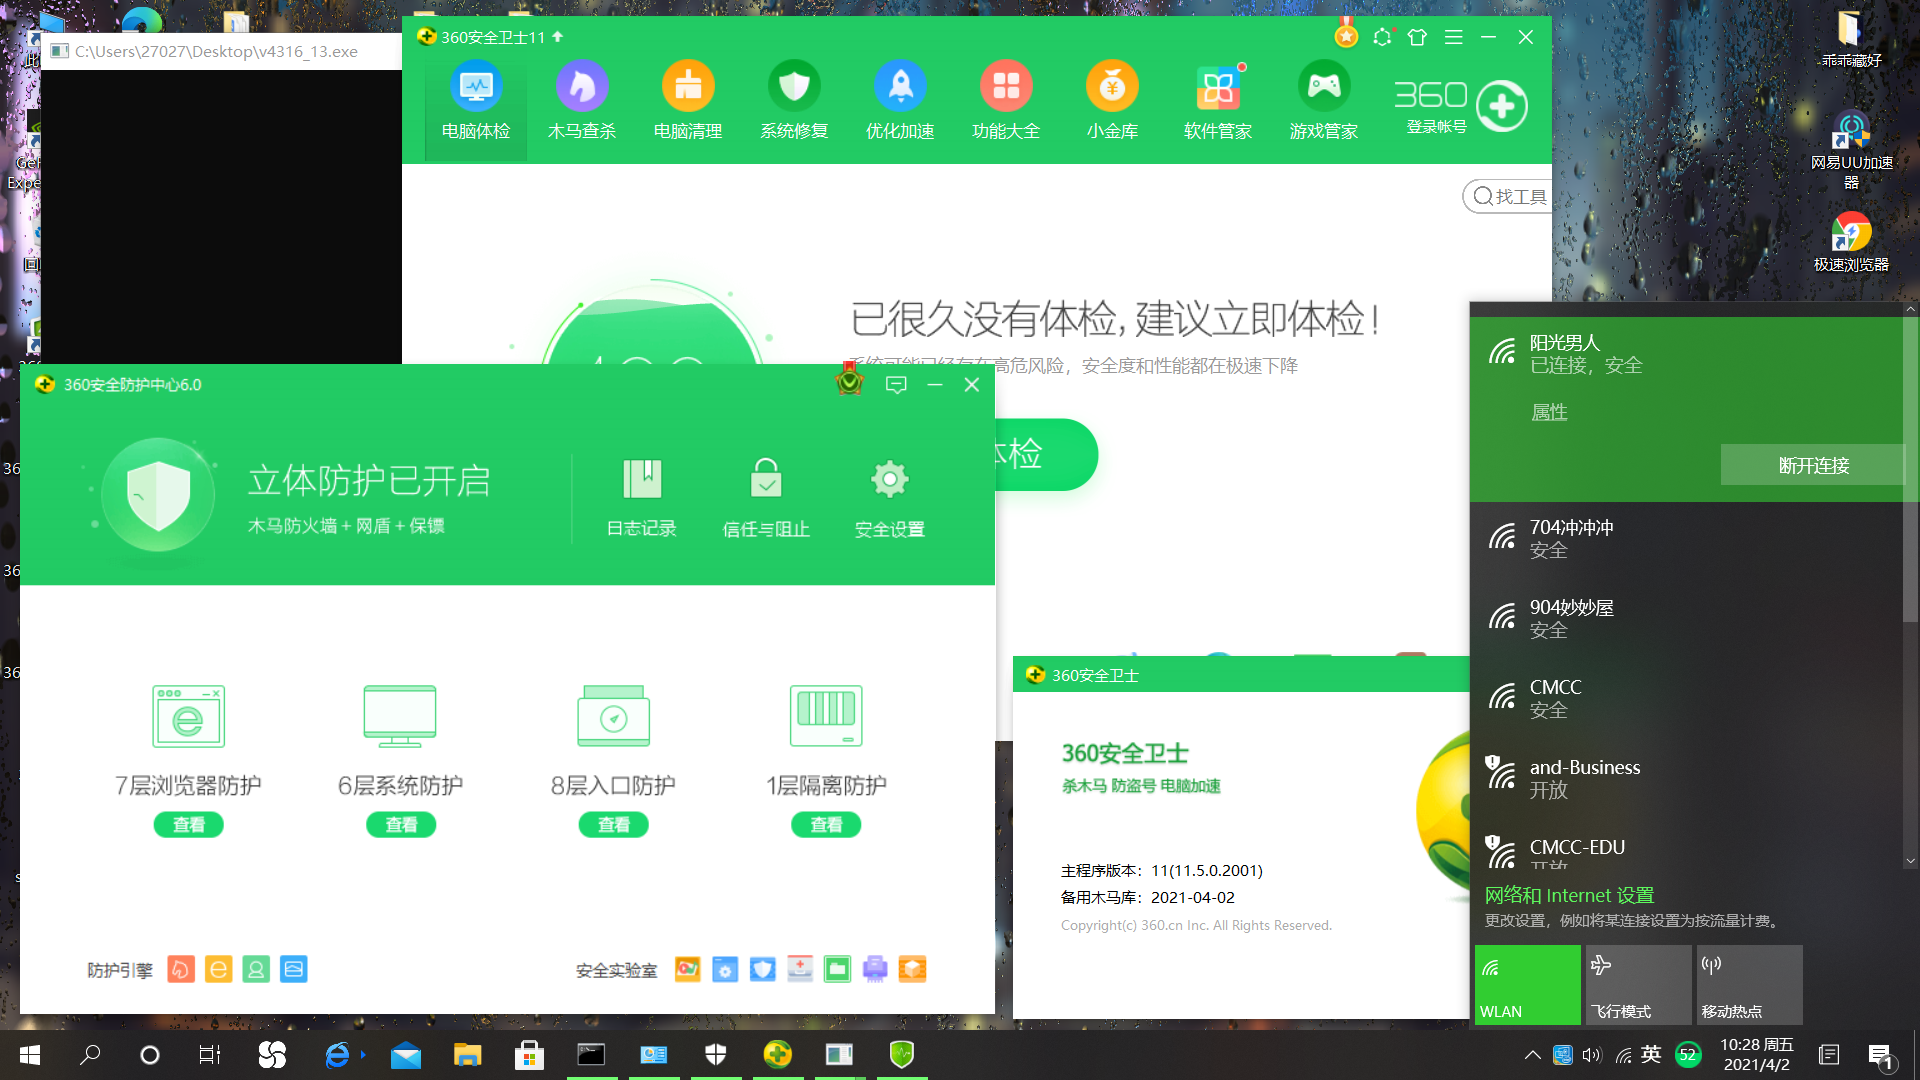Open 安全设置 gear icon
The image size is (1920, 1080).
(x=889, y=480)
